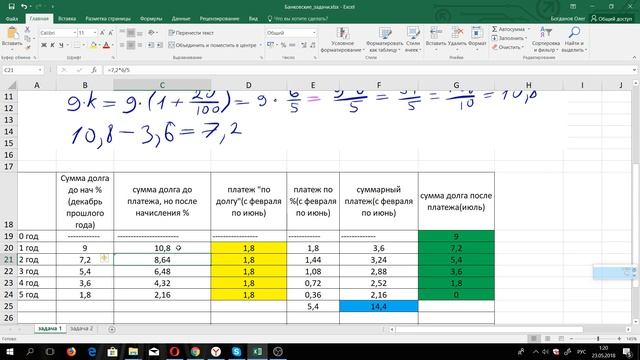Viewport: 640px width, 360px height.
Task: Add a new sheet with plus icon
Action: tap(112, 329)
